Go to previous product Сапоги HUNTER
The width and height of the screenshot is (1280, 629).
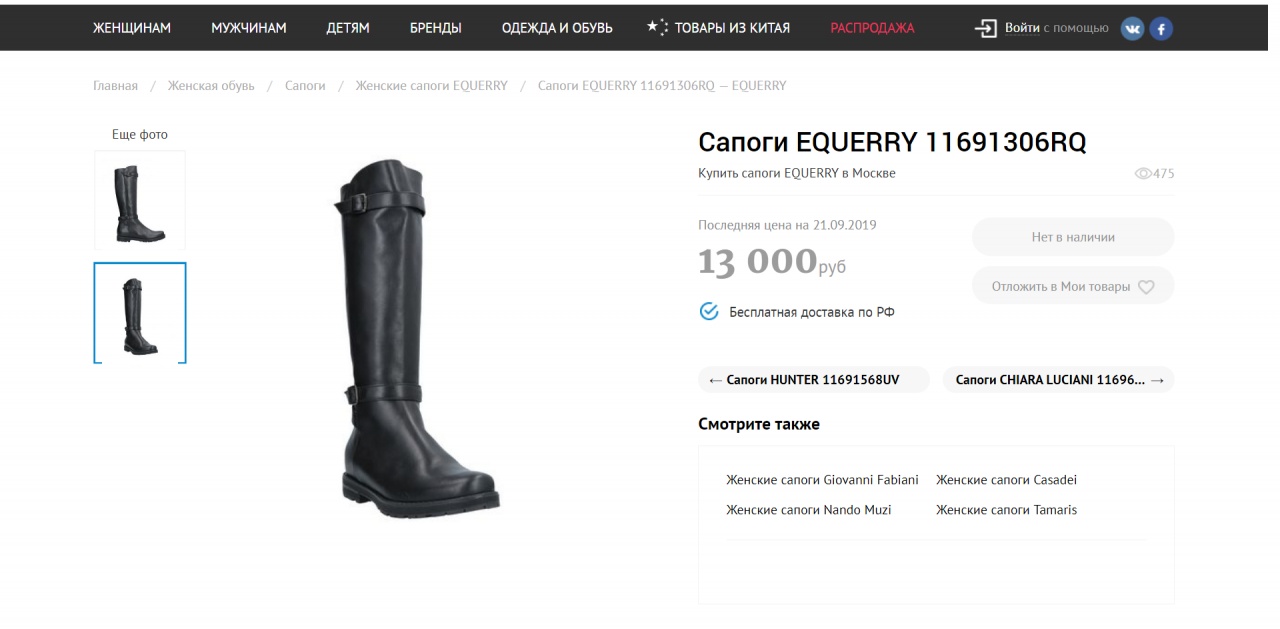(x=814, y=380)
